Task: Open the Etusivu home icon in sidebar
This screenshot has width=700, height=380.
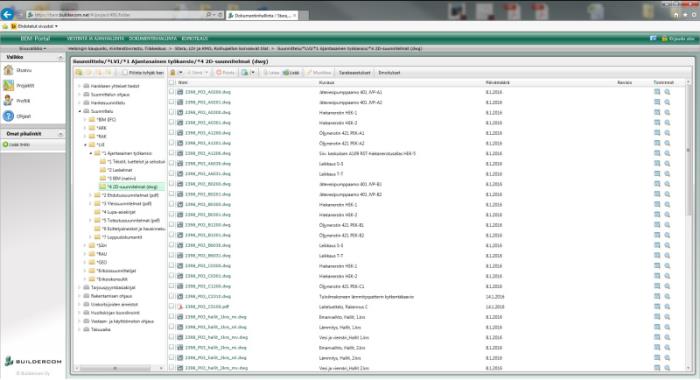Action: click(x=8, y=70)
